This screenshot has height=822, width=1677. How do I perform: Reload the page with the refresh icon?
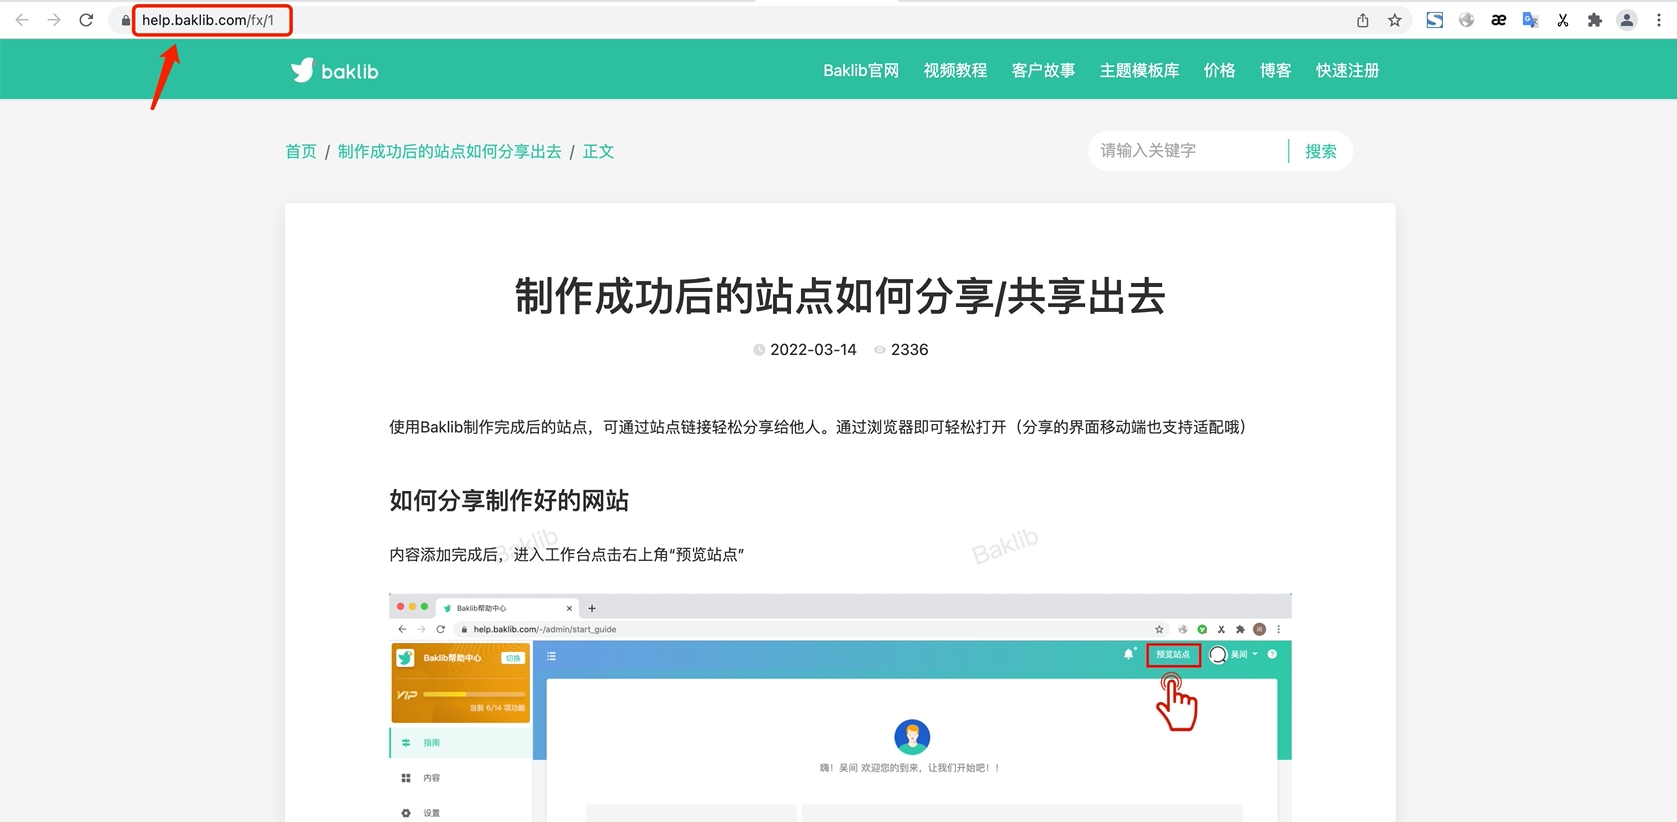[x=86, y=20]
